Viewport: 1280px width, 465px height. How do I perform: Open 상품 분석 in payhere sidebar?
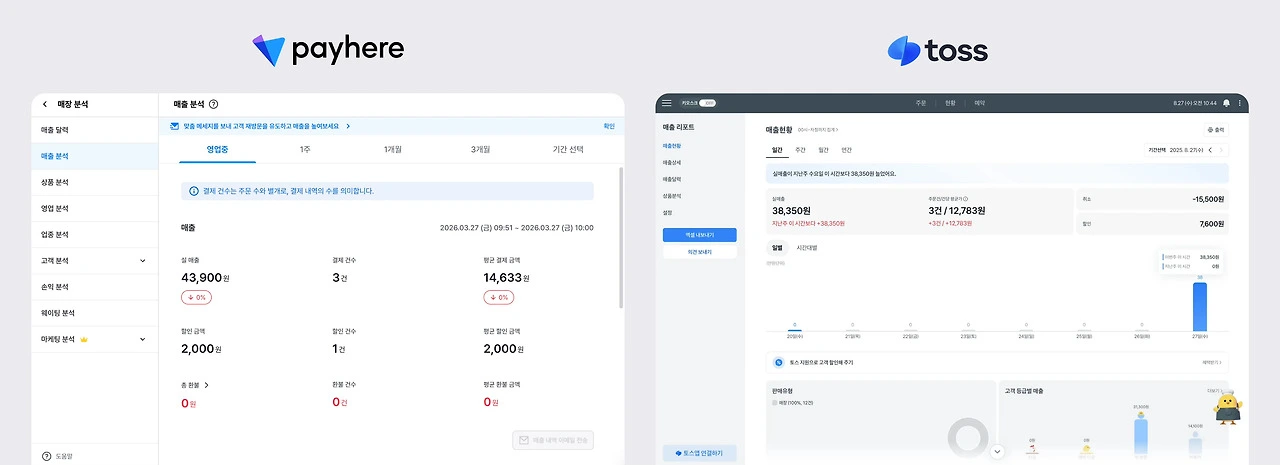point(95,182)
